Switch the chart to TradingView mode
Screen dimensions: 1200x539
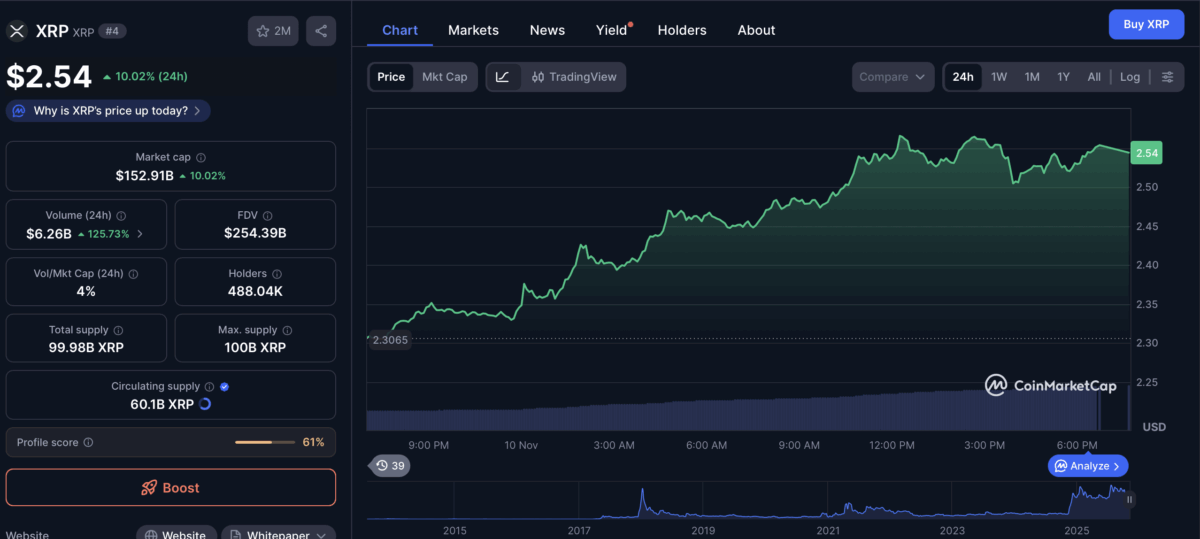574,77
